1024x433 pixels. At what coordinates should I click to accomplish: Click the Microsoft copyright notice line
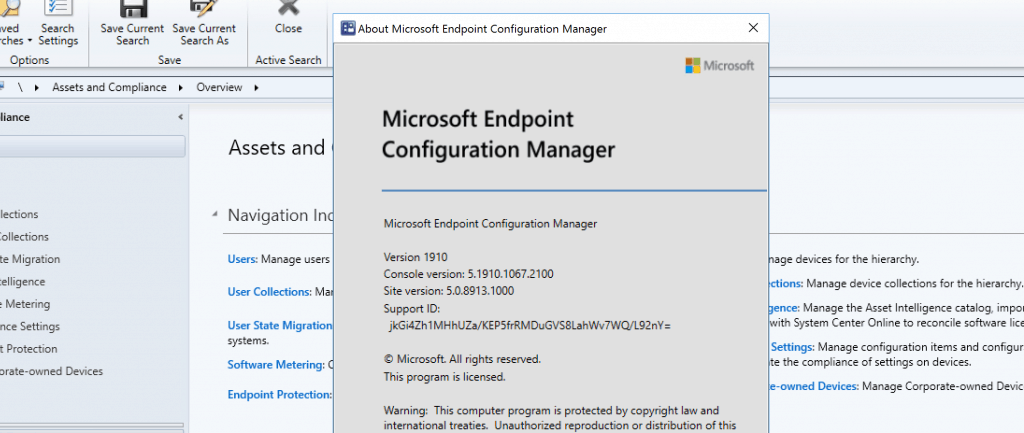coord(462,359)
